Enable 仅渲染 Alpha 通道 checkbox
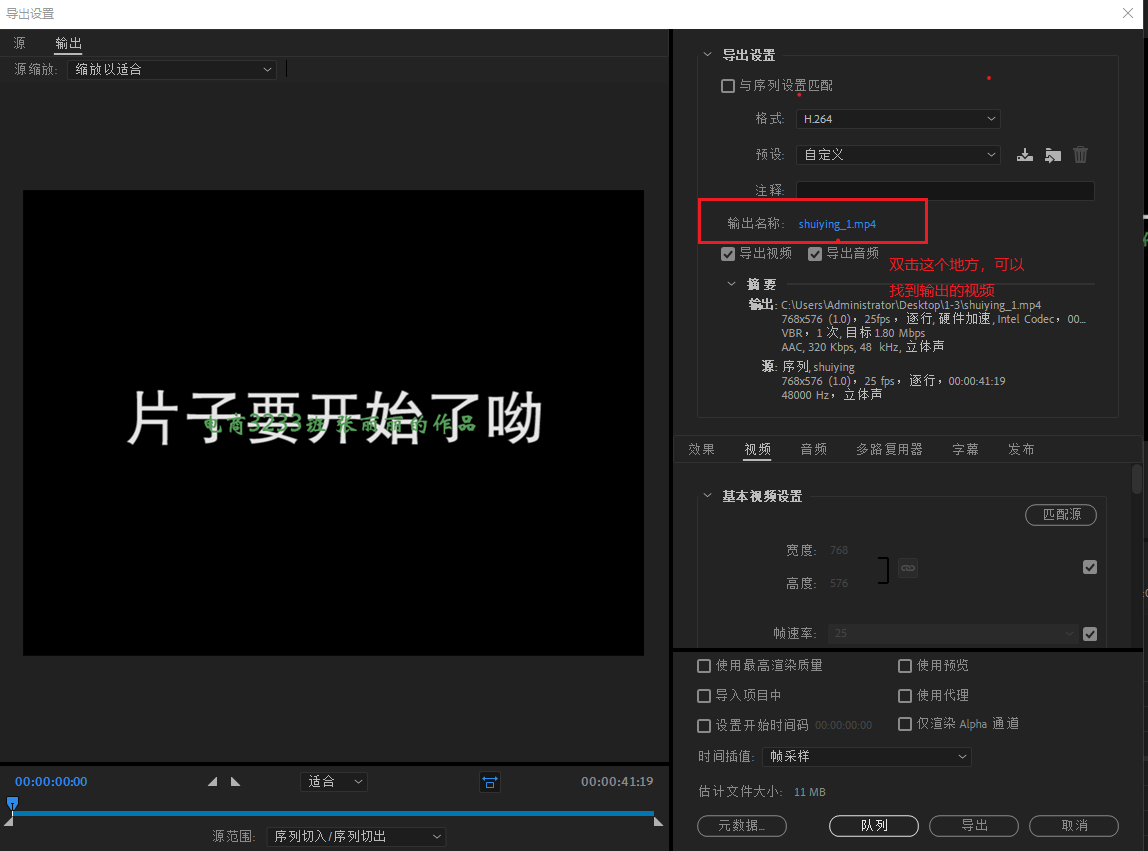 tap(905, 724)
